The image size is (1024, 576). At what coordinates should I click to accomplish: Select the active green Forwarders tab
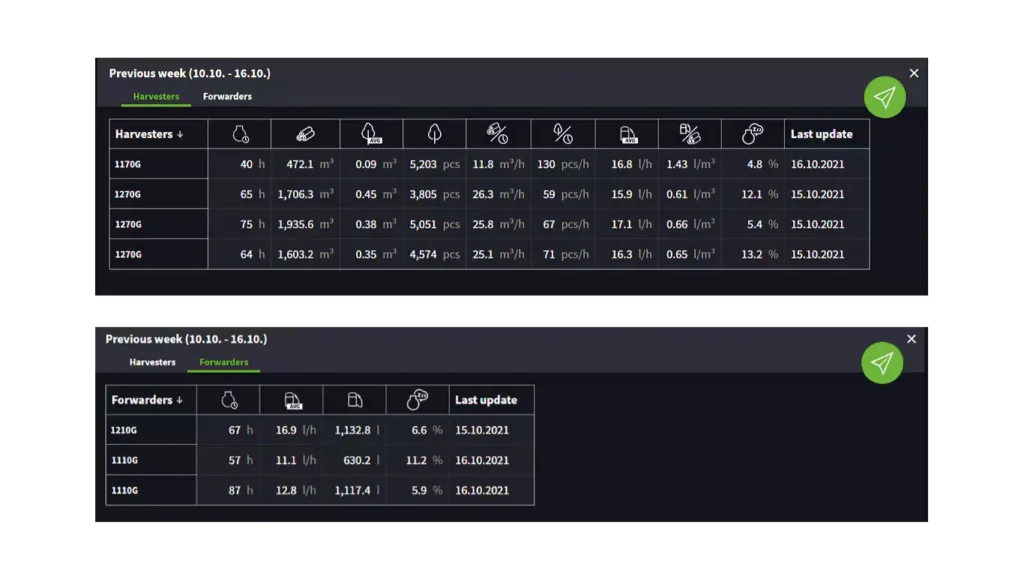pos(224,362)
